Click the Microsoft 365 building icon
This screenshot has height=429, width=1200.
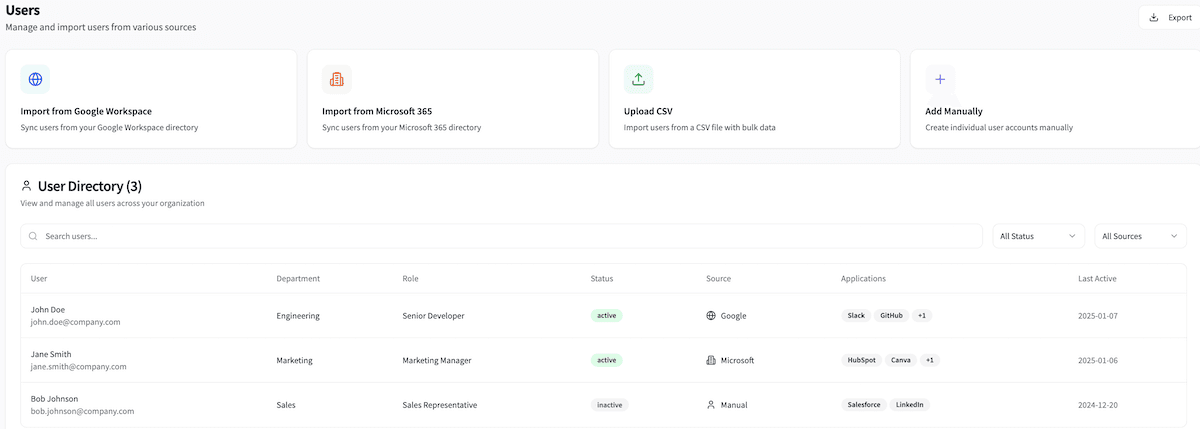337,79
